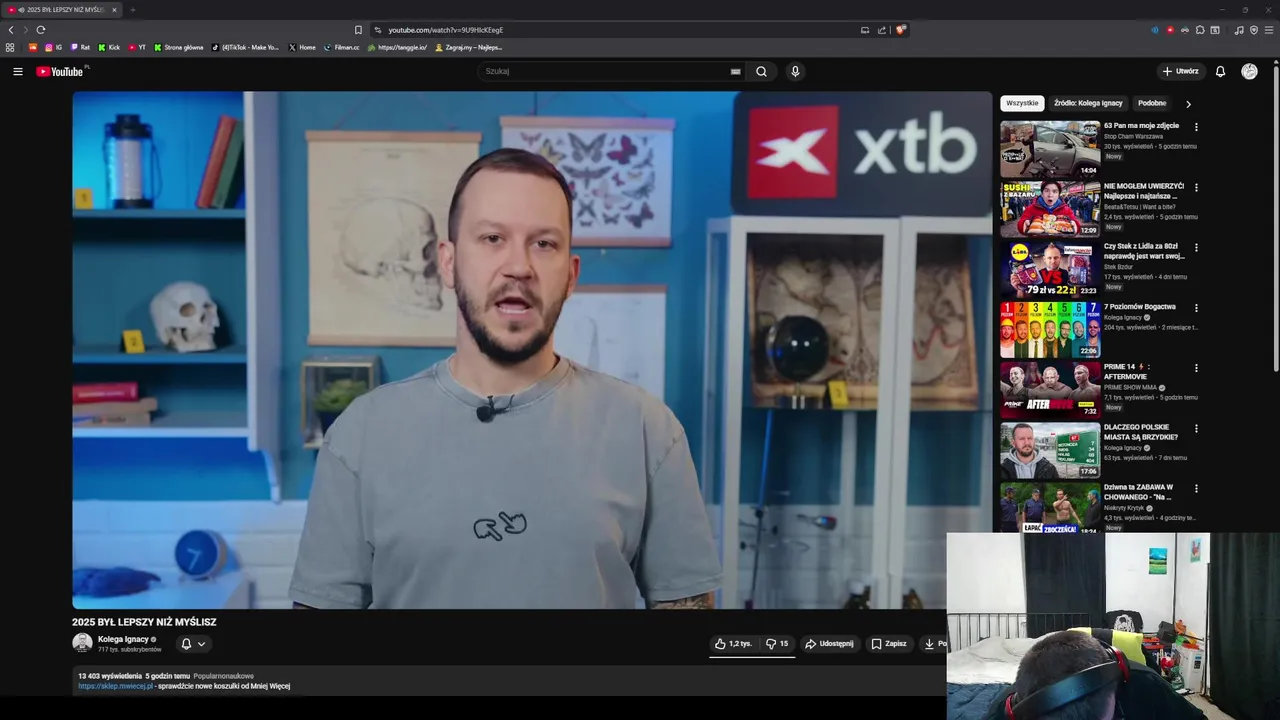This screenshot has width=1280, height=720.
Task: Select the 'Źródło: Kolega Ignacy' chip
Action: tap(1088, 103)
